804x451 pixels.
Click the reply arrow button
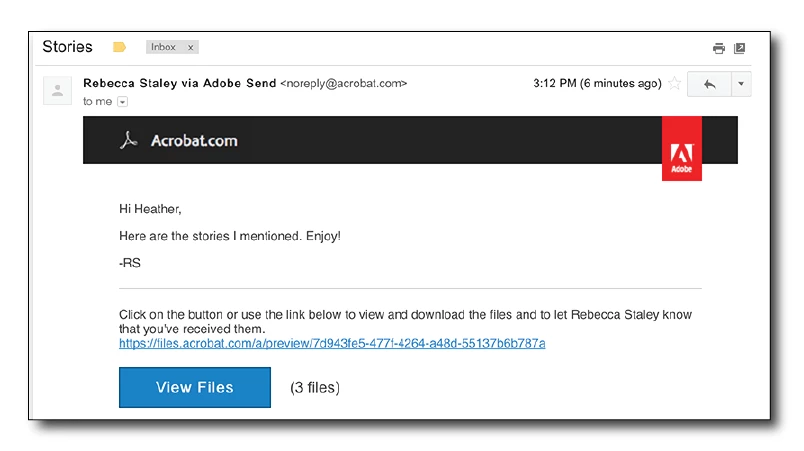[x=710, y=84]
